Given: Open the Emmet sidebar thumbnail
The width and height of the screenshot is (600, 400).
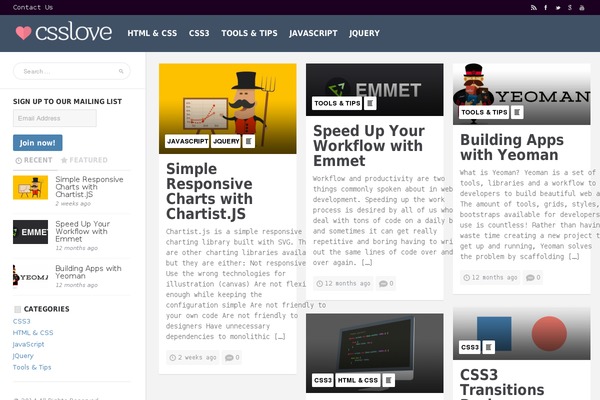Looking at the screenshot, I should point(30,232).
